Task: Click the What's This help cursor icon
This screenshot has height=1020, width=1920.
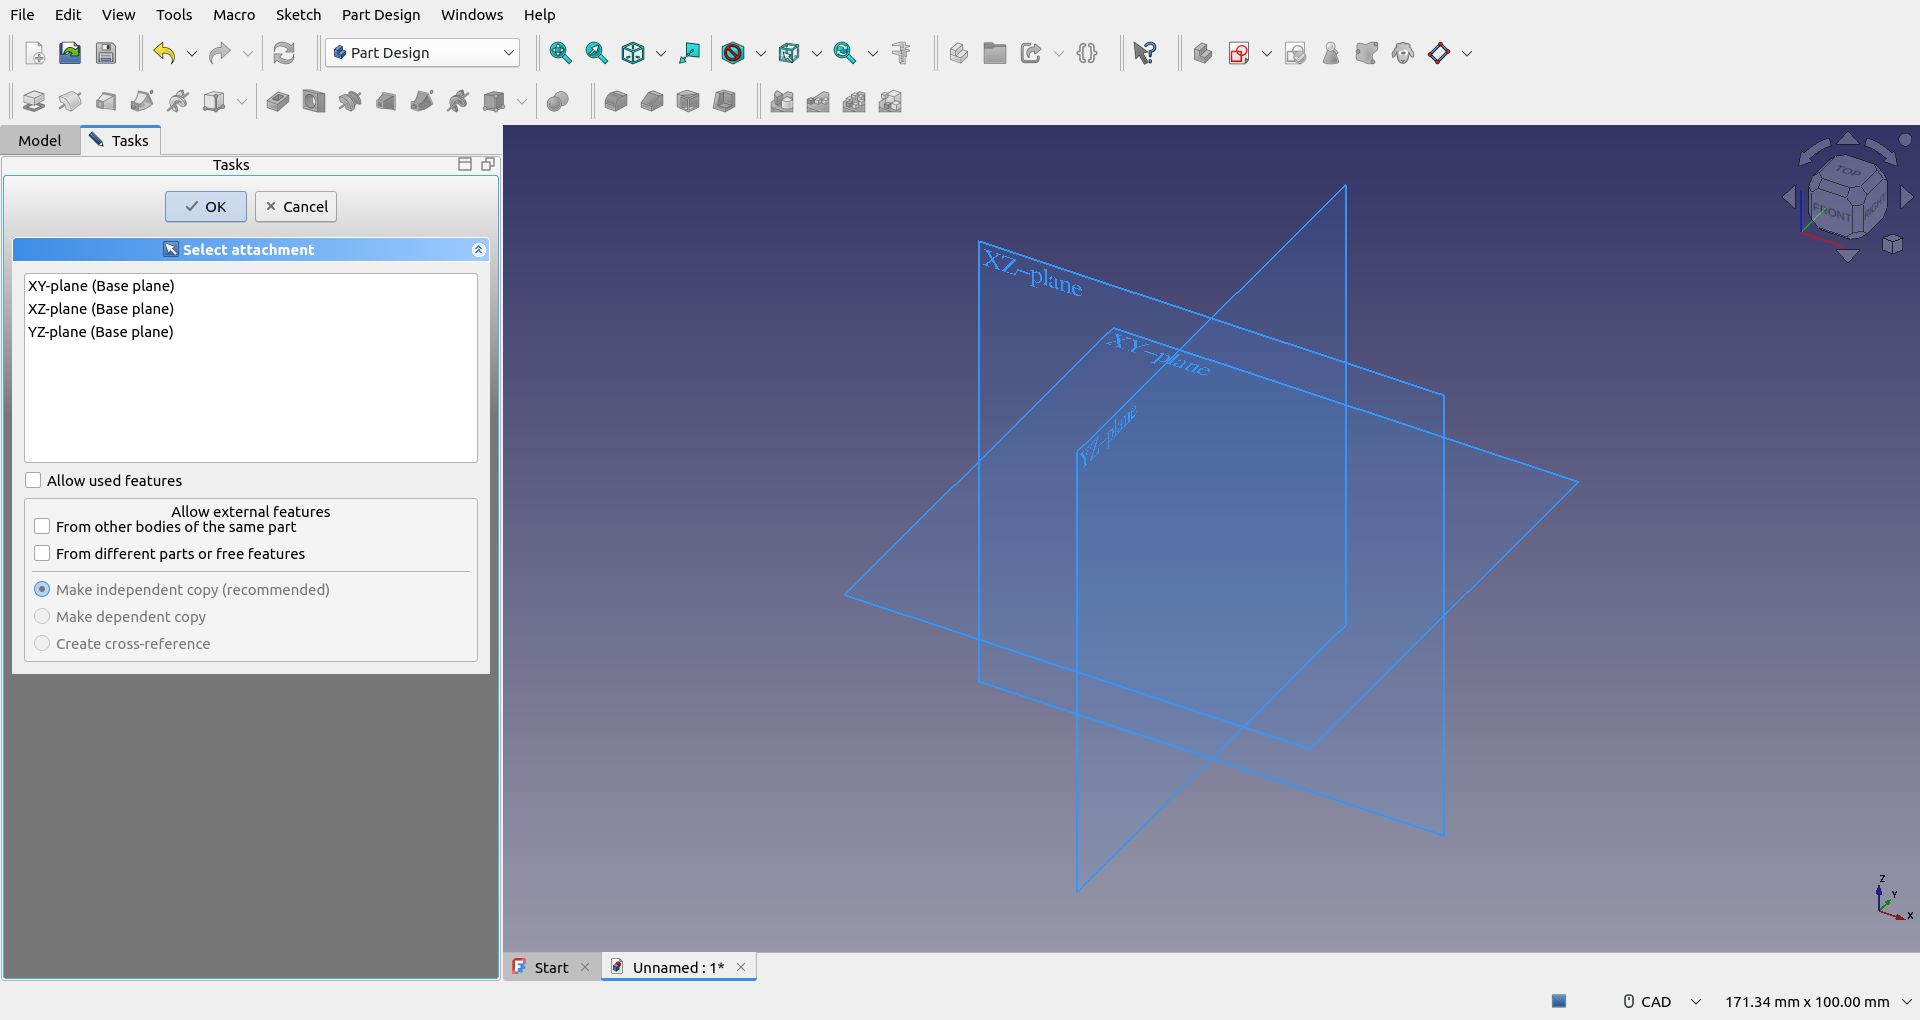Action: (x=1145, y=53)
